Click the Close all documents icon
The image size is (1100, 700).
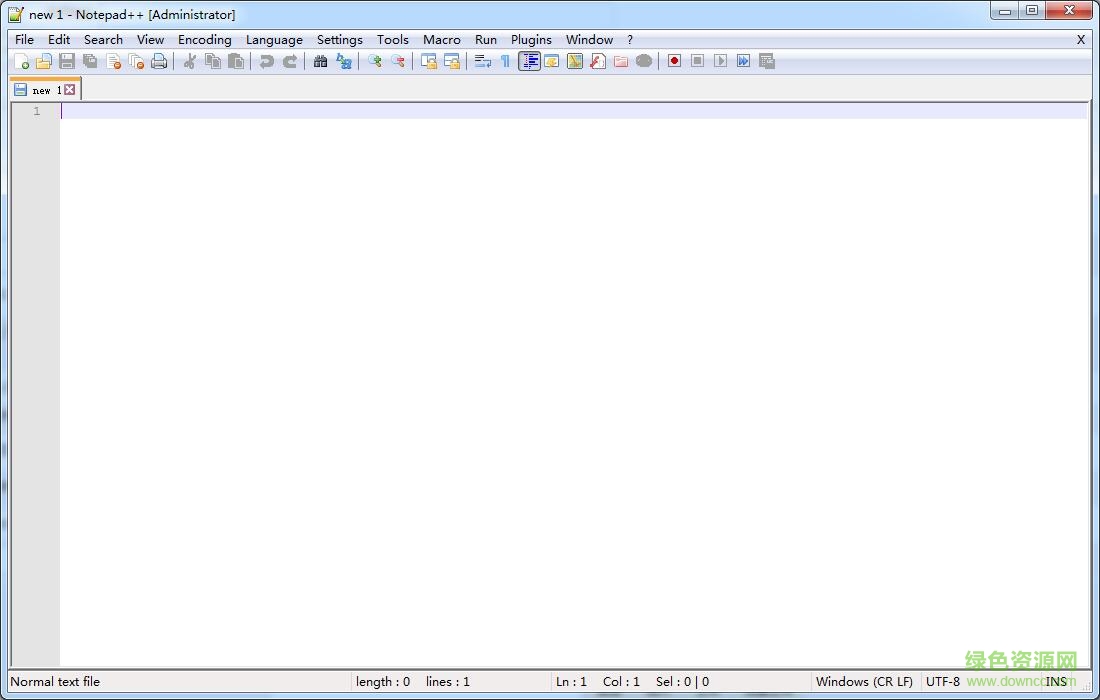(x=136, y=61)
